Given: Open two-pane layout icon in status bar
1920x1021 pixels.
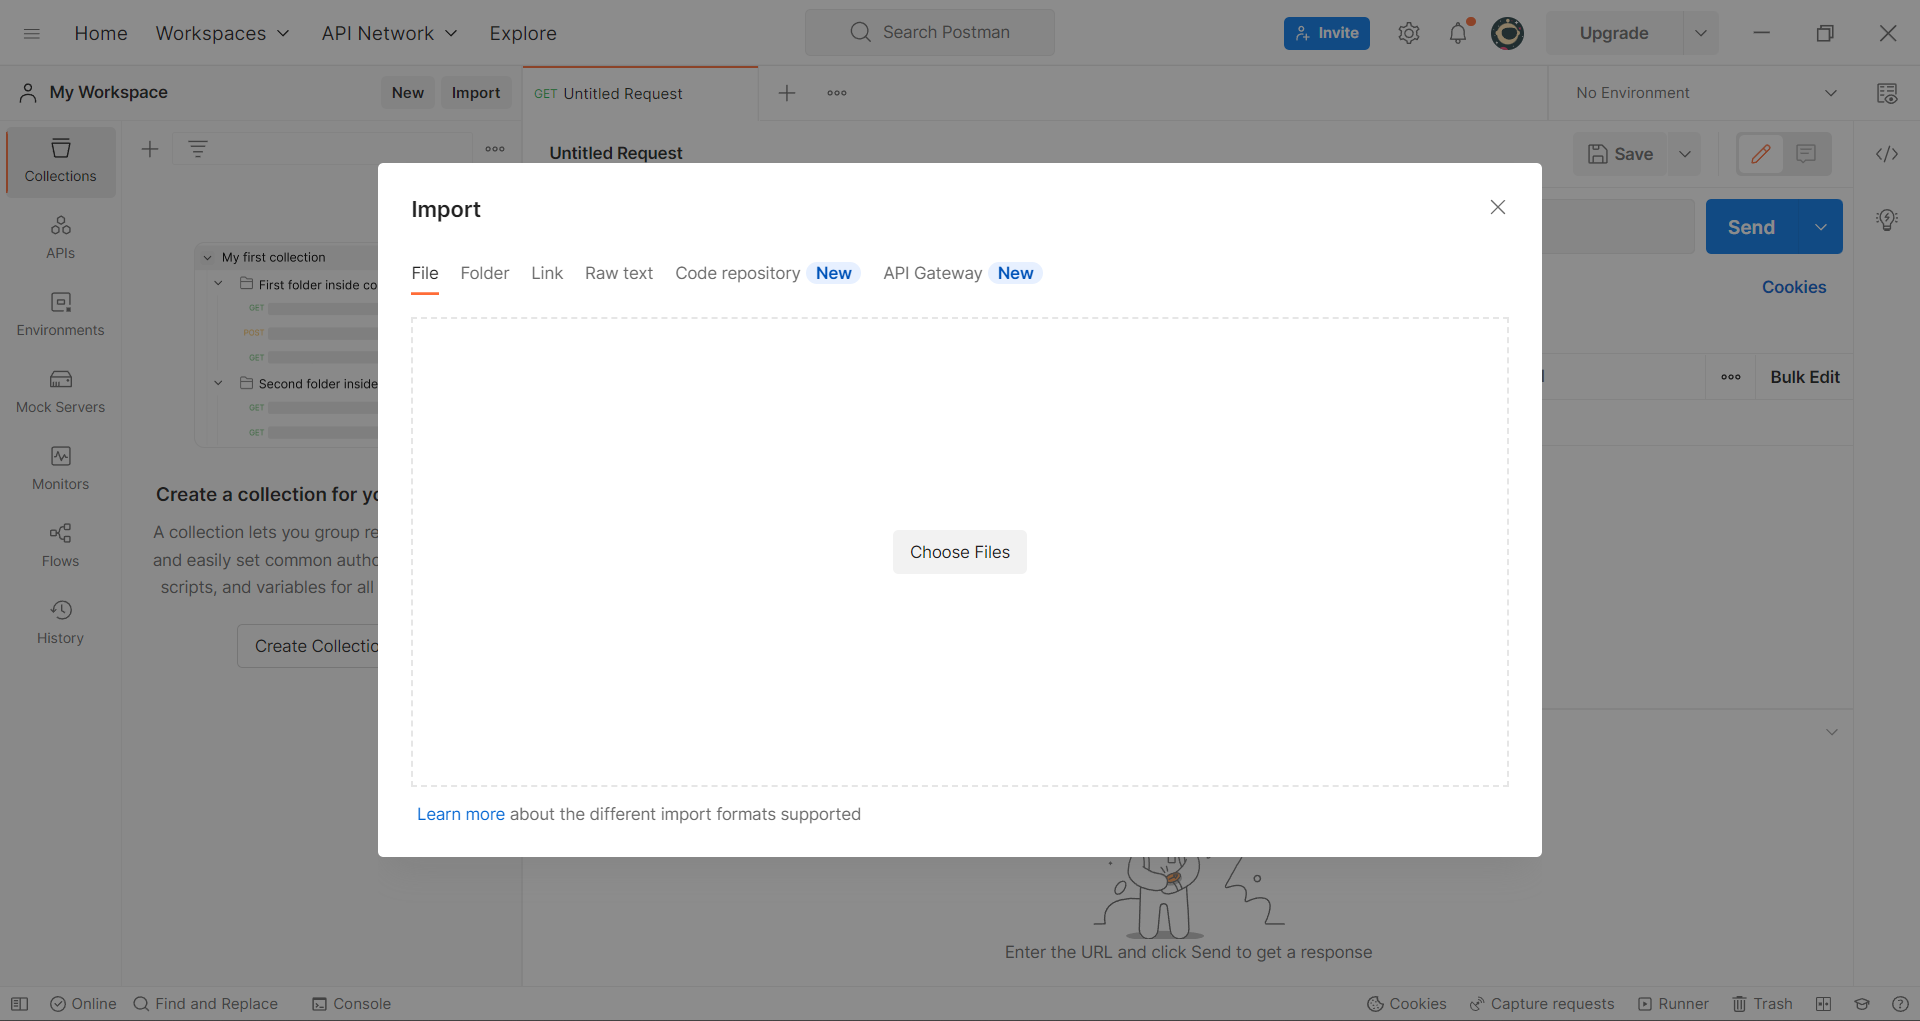Looking at the screenshot, I should pos(1824,1004).
